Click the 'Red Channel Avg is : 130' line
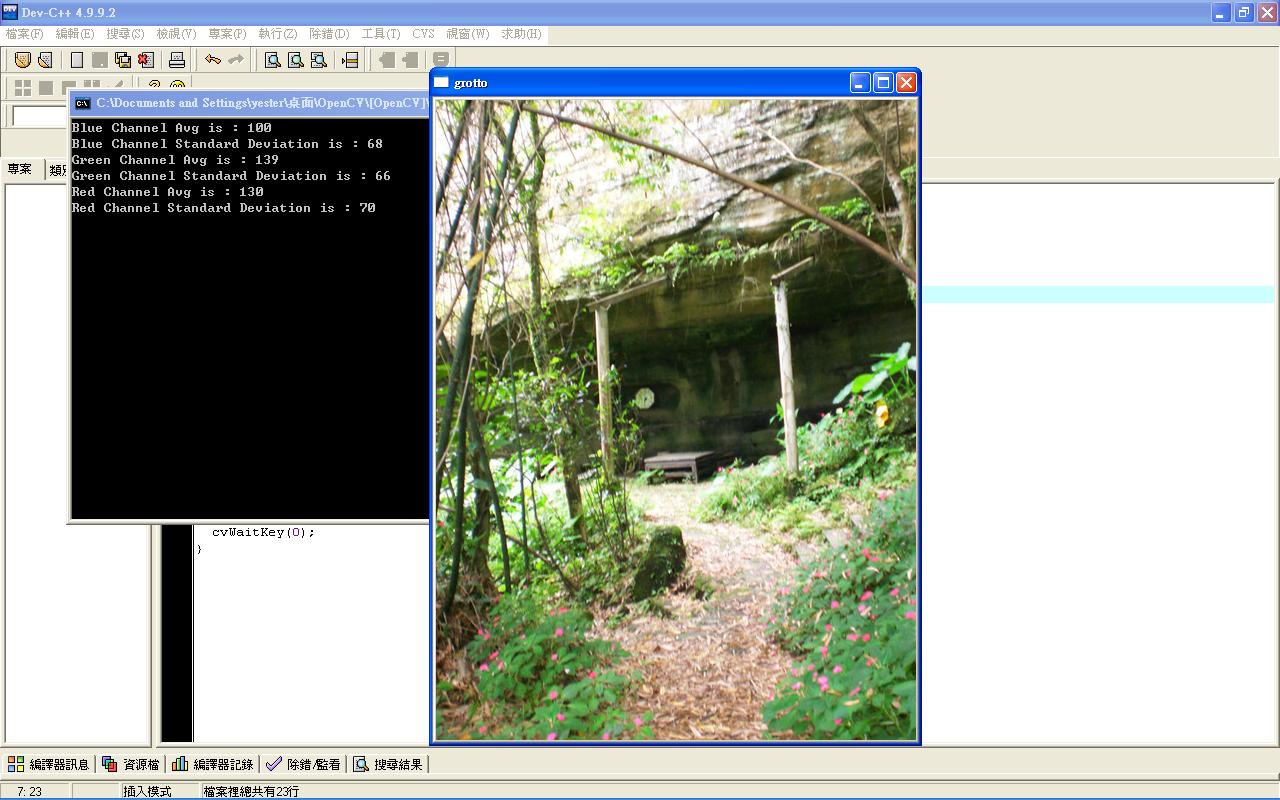Screen dimensions: 1280x800 pyautogui.click(x=168, y=192)
